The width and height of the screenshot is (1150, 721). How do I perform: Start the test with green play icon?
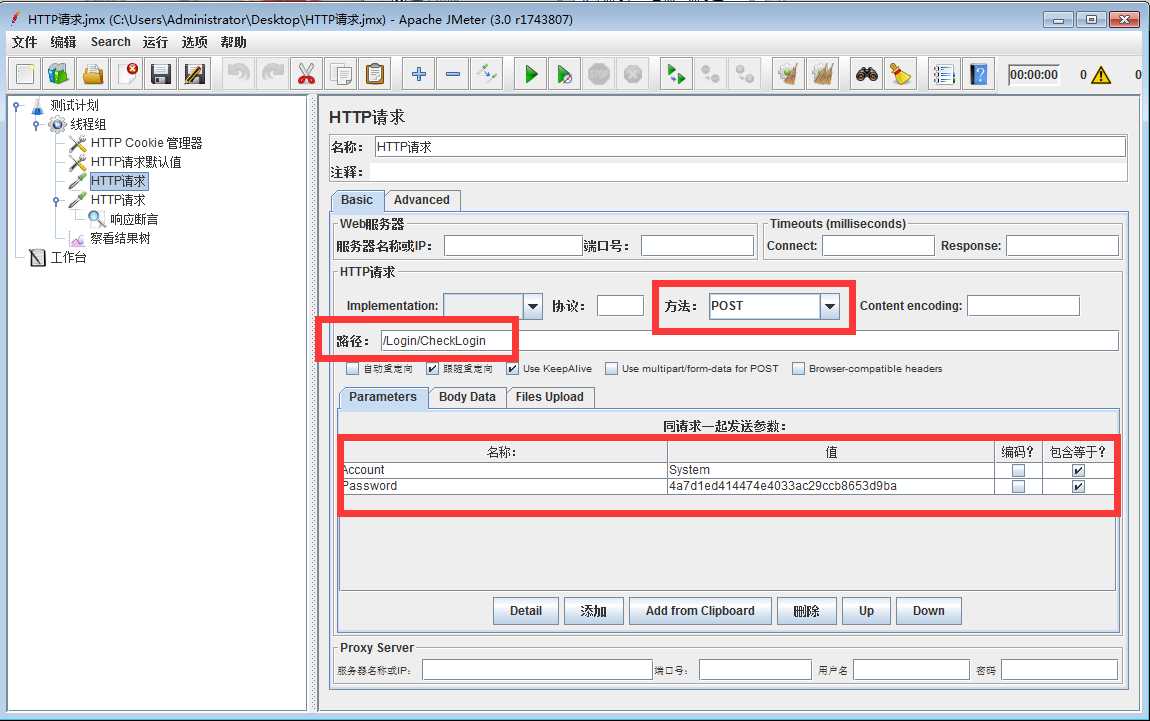[531, 74]
